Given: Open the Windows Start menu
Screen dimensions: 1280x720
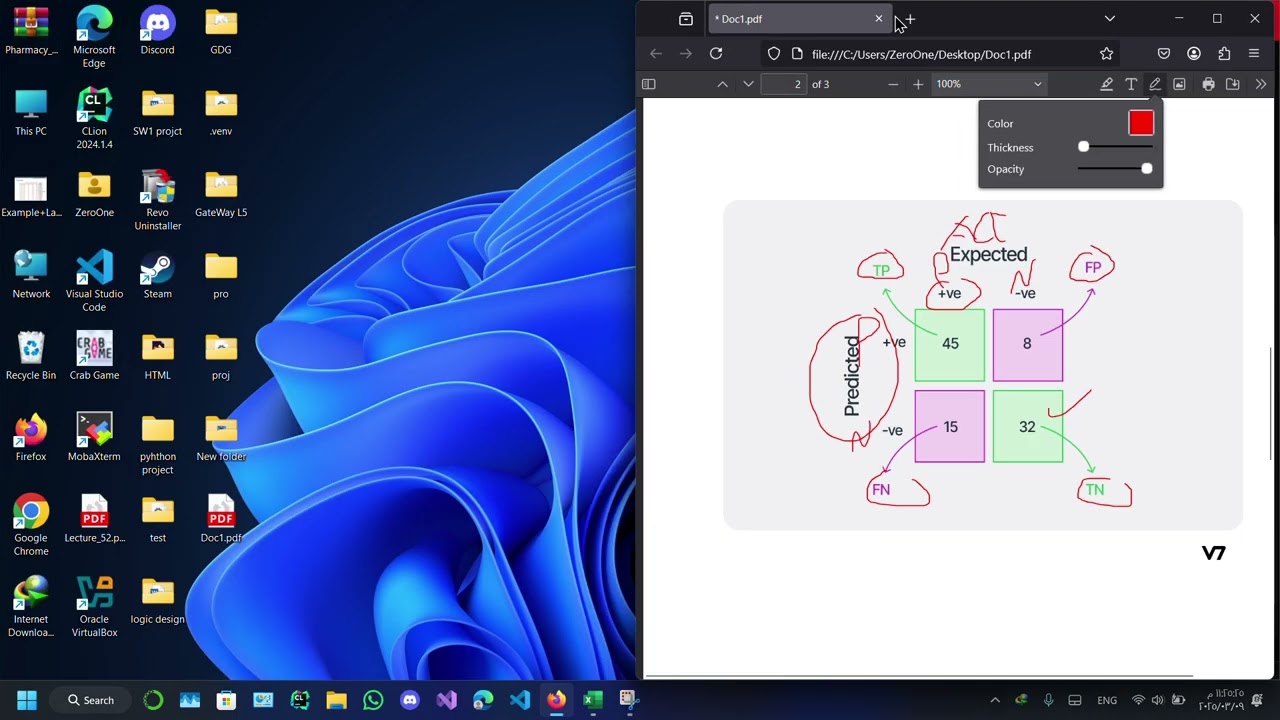Looking at the screenshot, I should [x=27, y=700].
